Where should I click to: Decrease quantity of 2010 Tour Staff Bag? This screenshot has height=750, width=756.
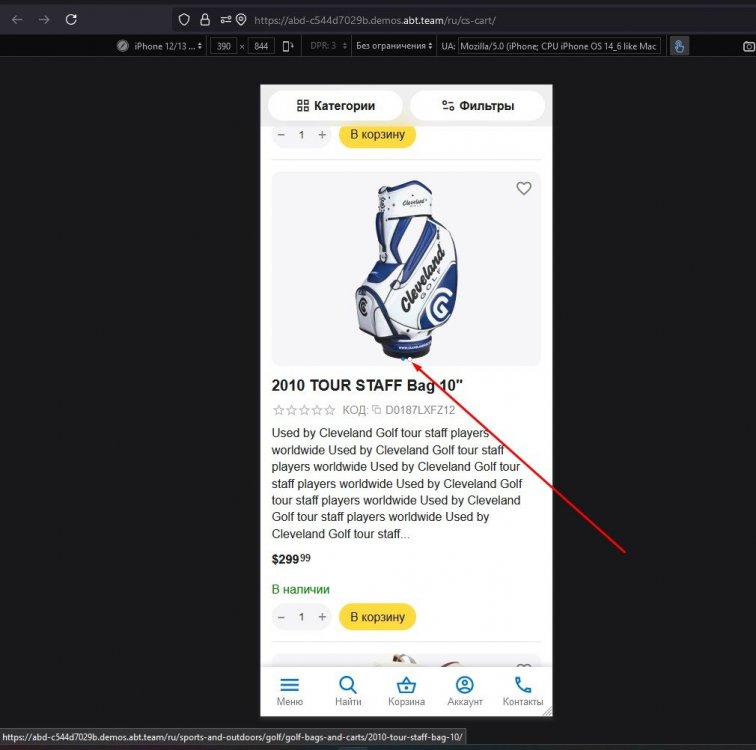coord(282,617)
